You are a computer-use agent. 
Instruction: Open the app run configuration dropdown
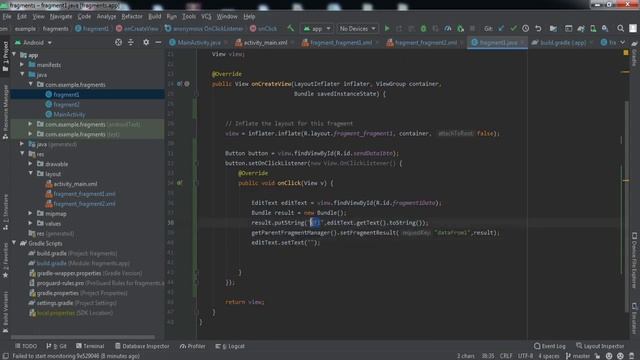tap(317, 29)
